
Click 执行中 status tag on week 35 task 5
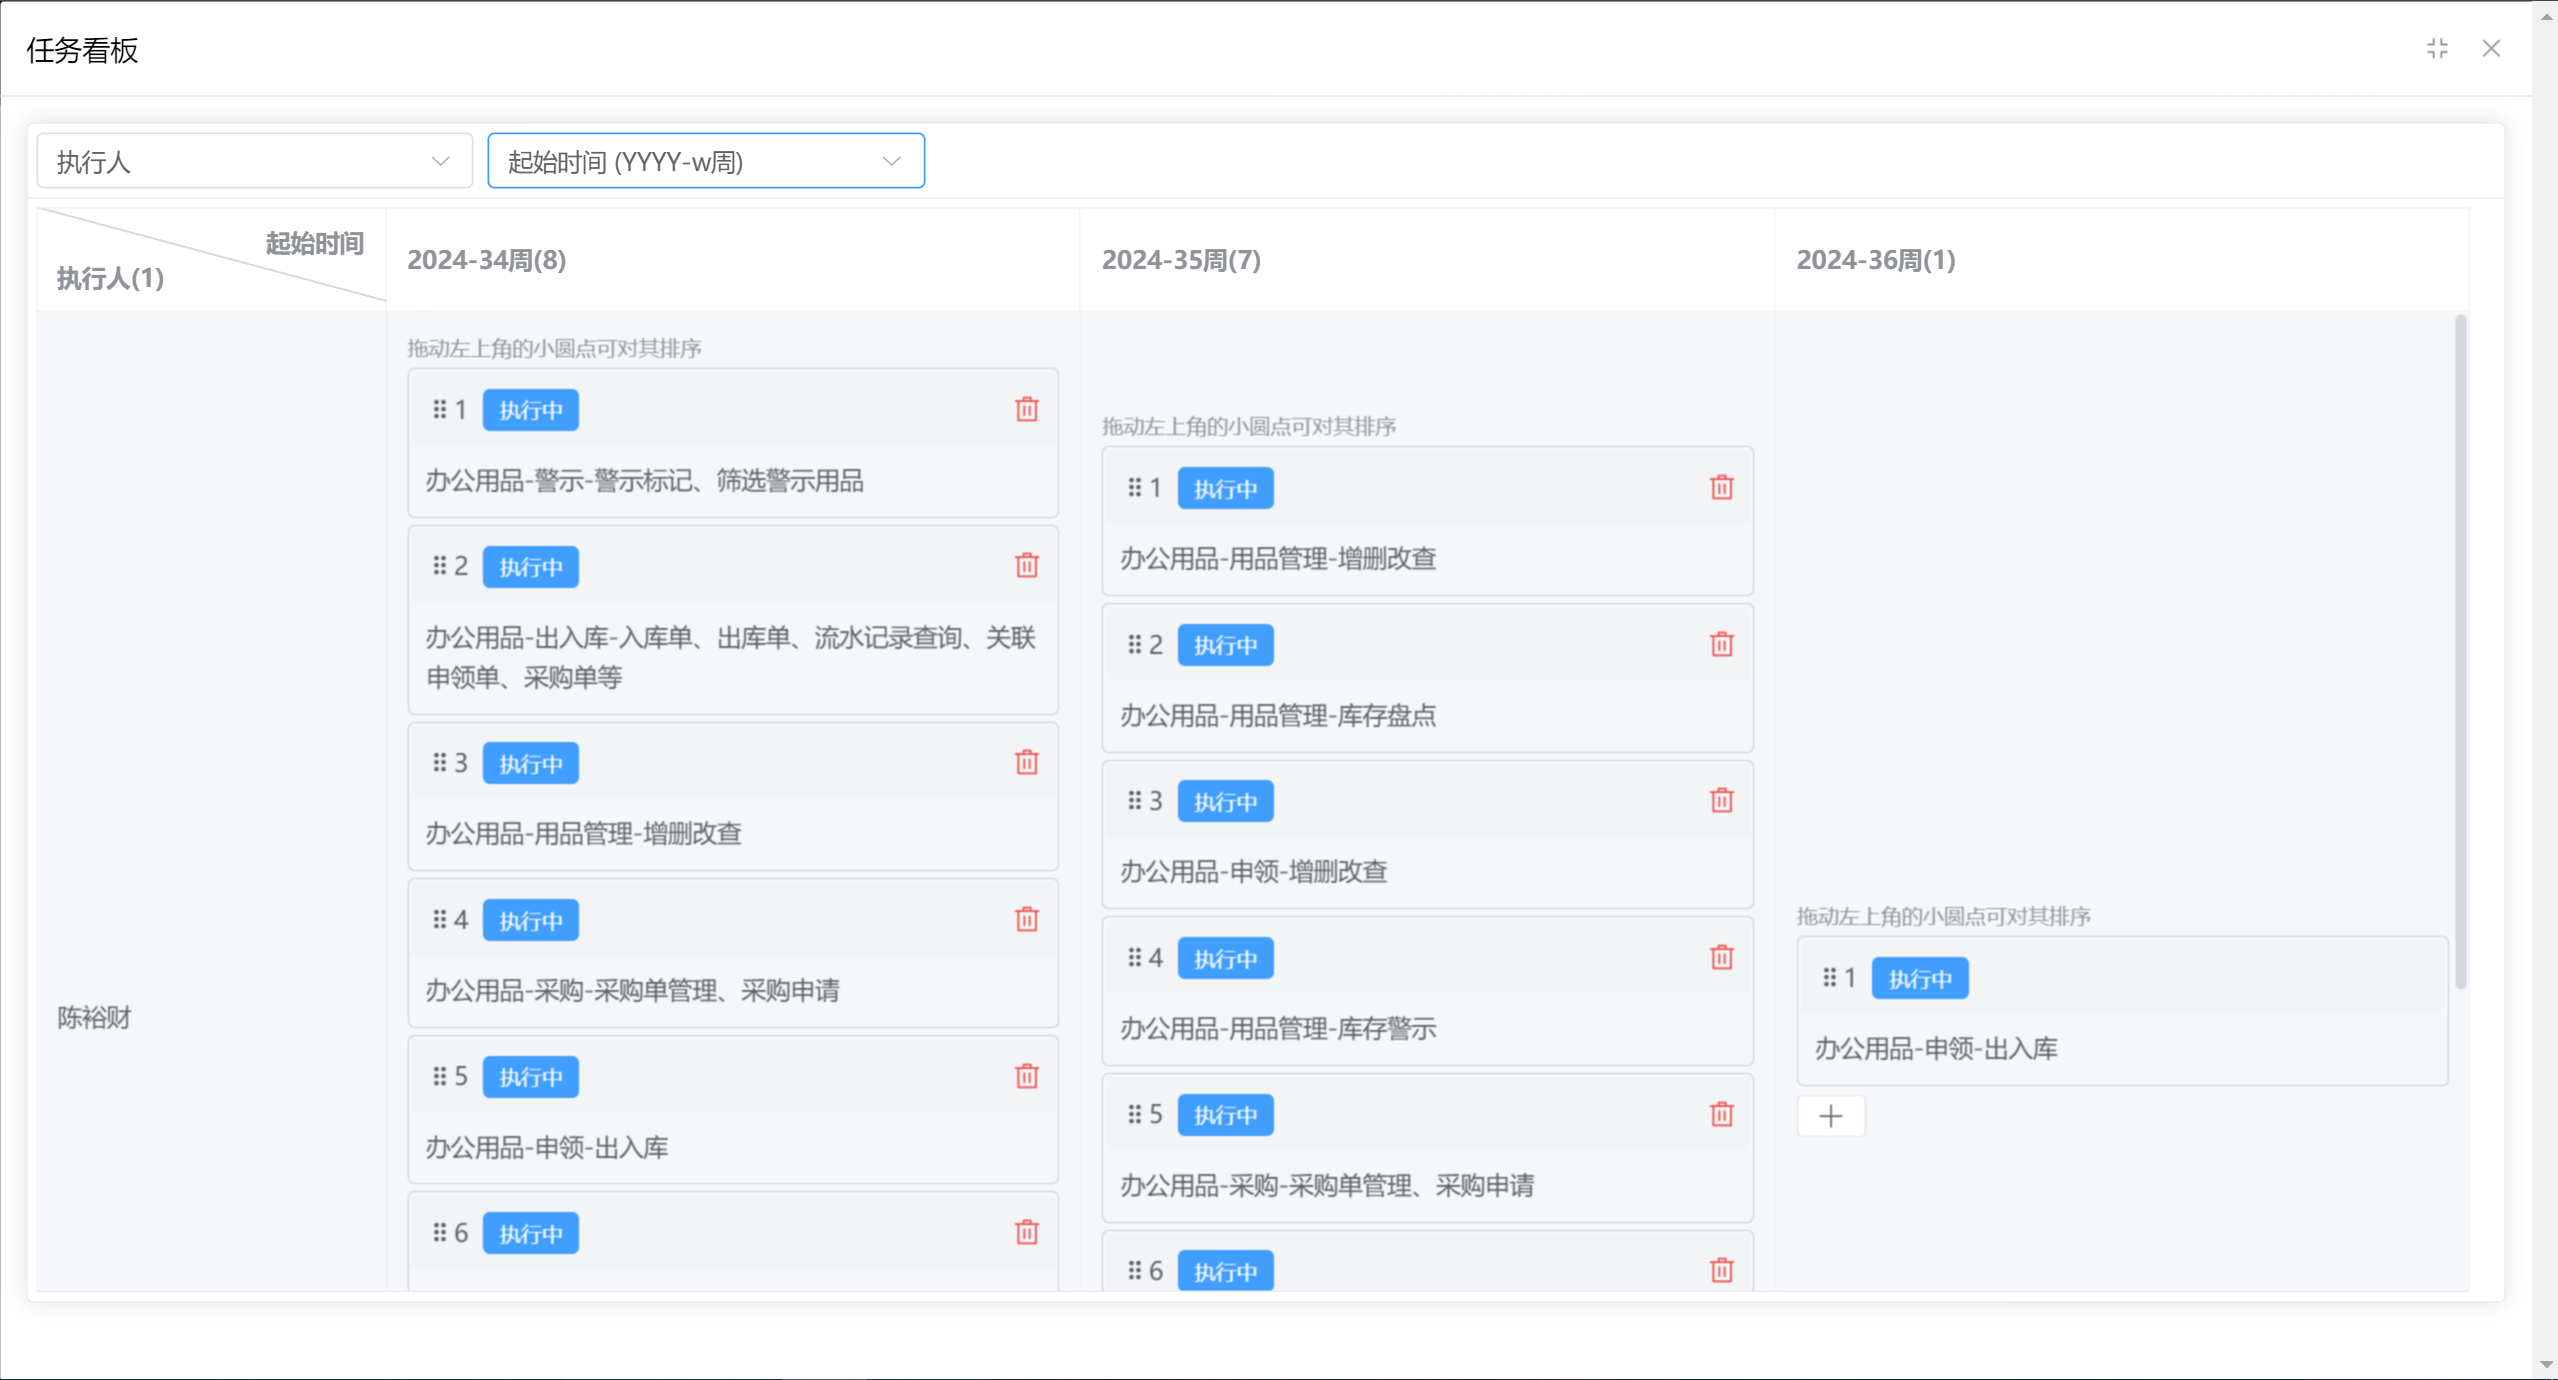click(x=1225, y=1115)
